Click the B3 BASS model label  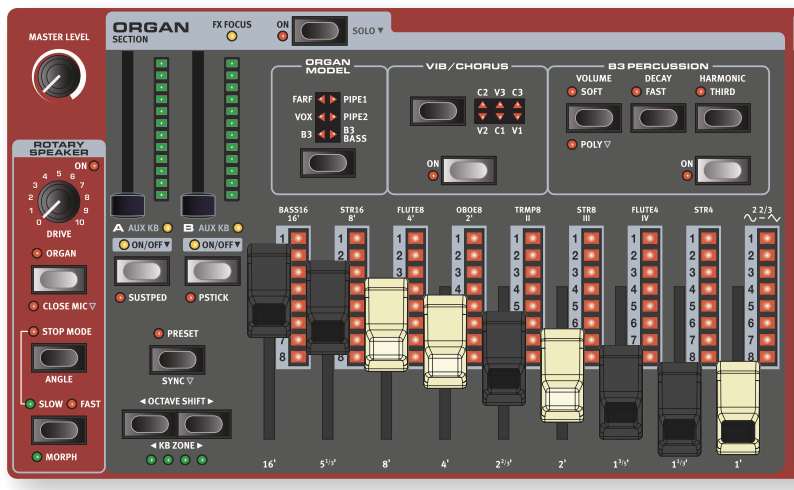355,134
